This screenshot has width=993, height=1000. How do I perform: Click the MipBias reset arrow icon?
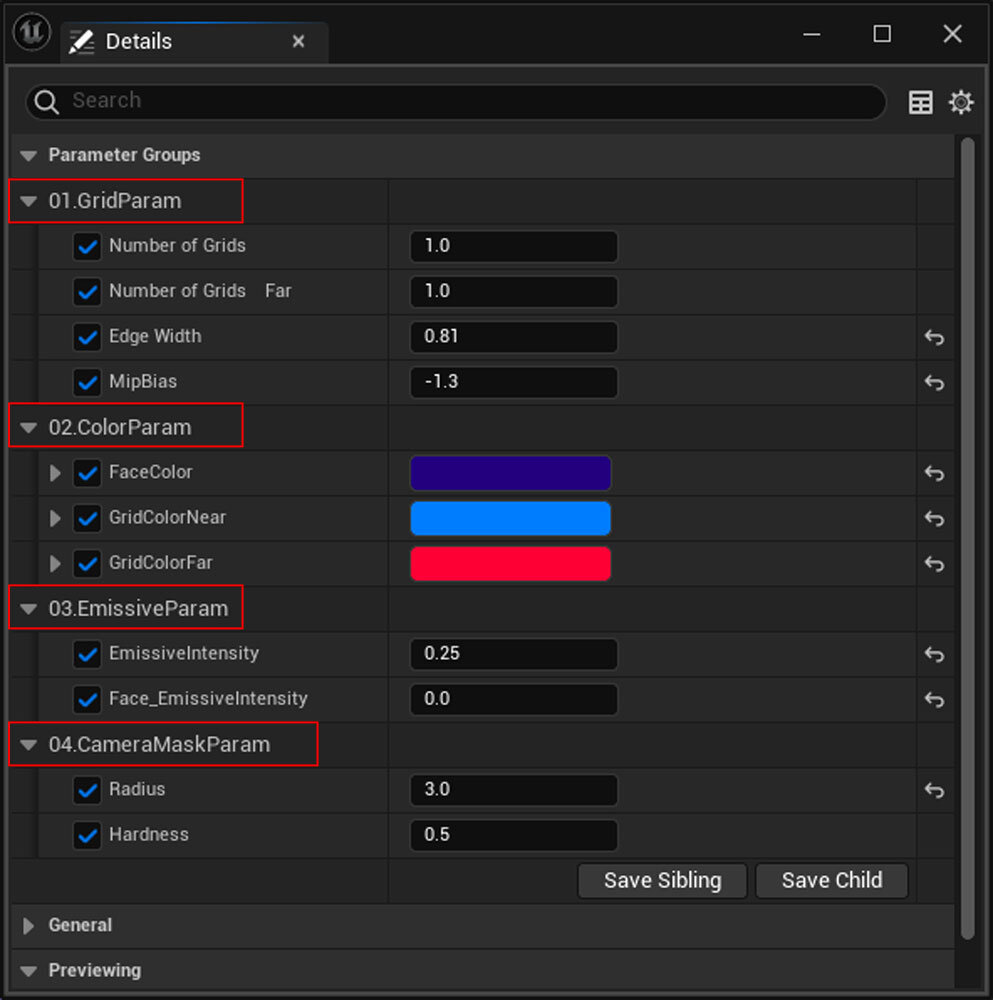pos(934,382)
